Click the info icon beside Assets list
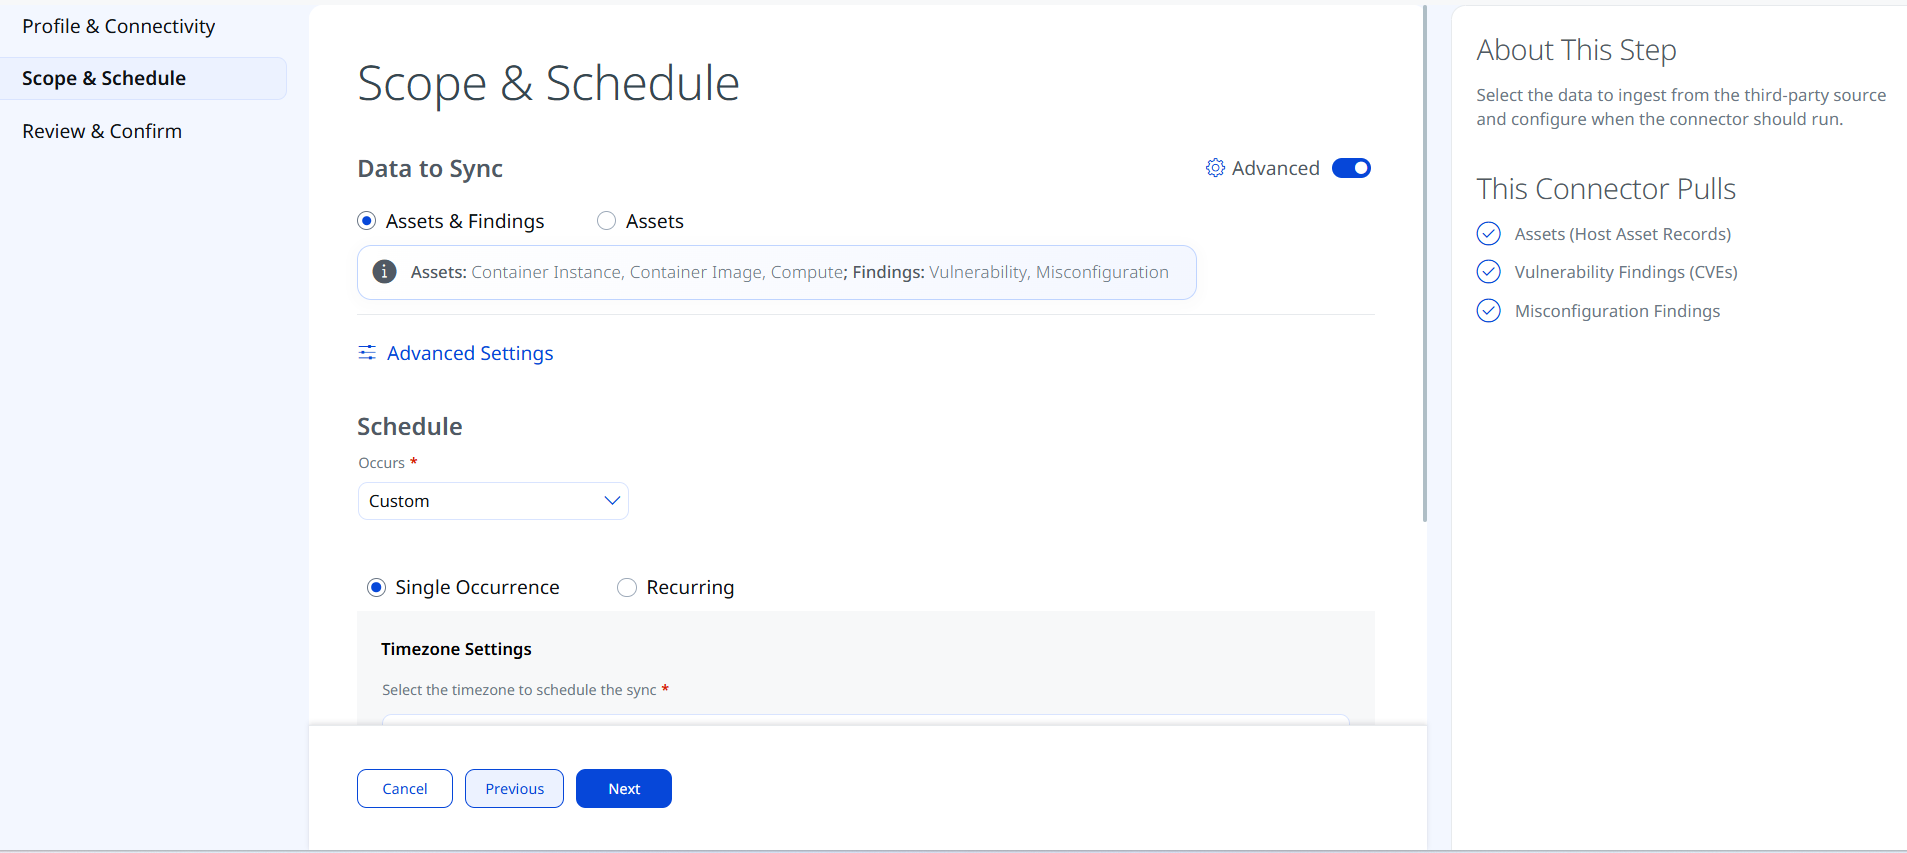This screenshot has height=853, width=1907. click(x=384, y=272)
